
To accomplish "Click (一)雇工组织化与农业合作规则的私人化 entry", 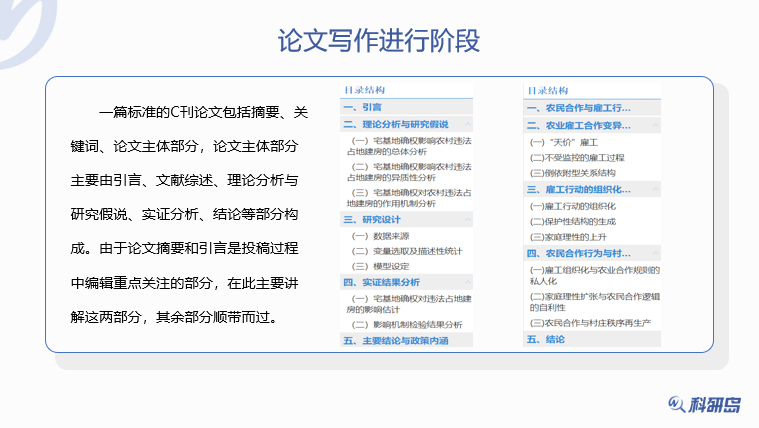I will [x=595, y=275].
